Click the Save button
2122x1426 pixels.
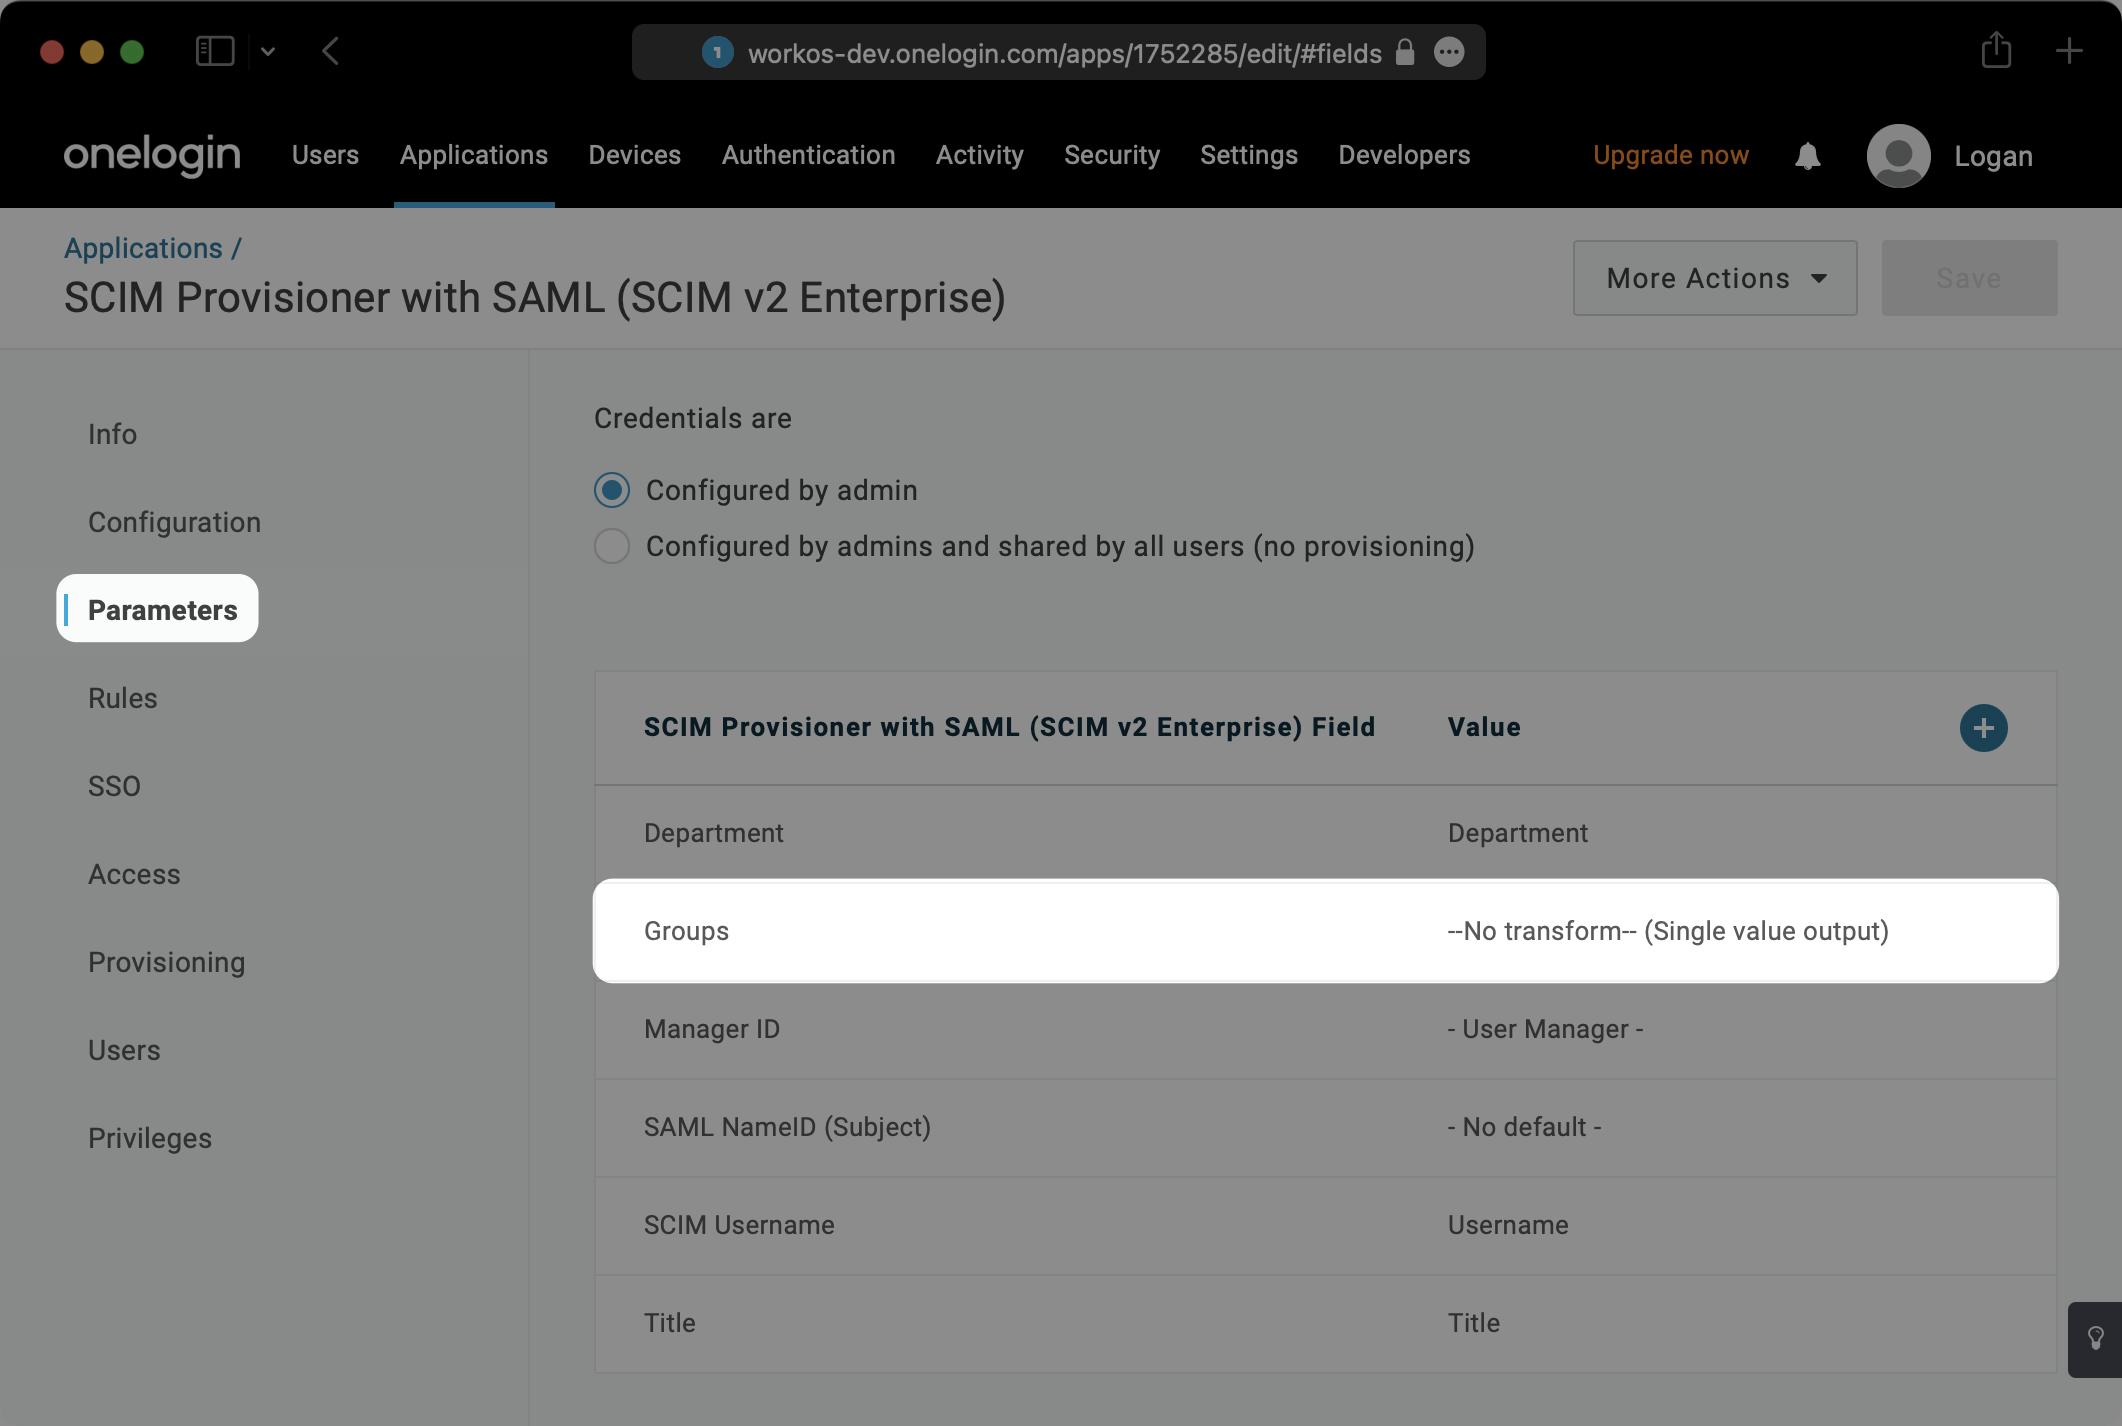pyautogui.click(x=1969, y=277)
